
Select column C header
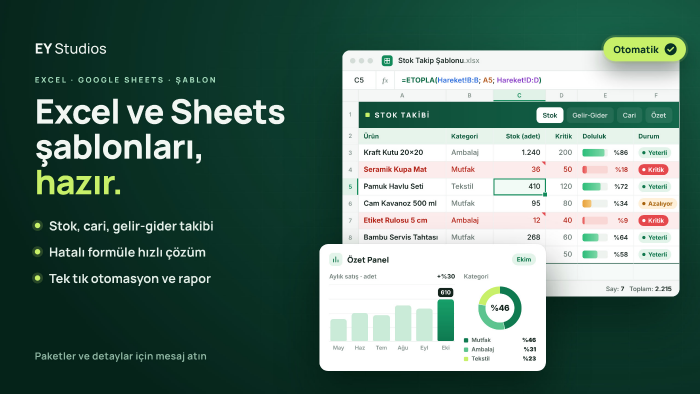point(519,95)
